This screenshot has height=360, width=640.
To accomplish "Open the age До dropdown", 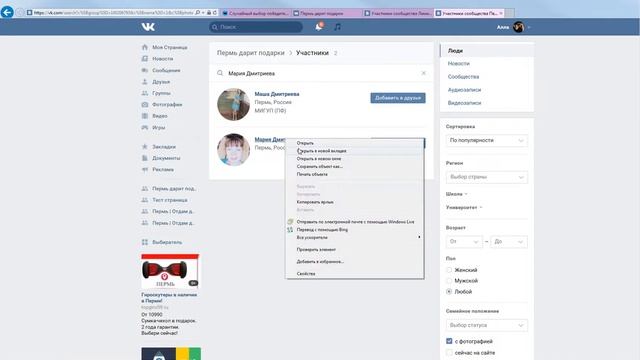I will 509,242.
